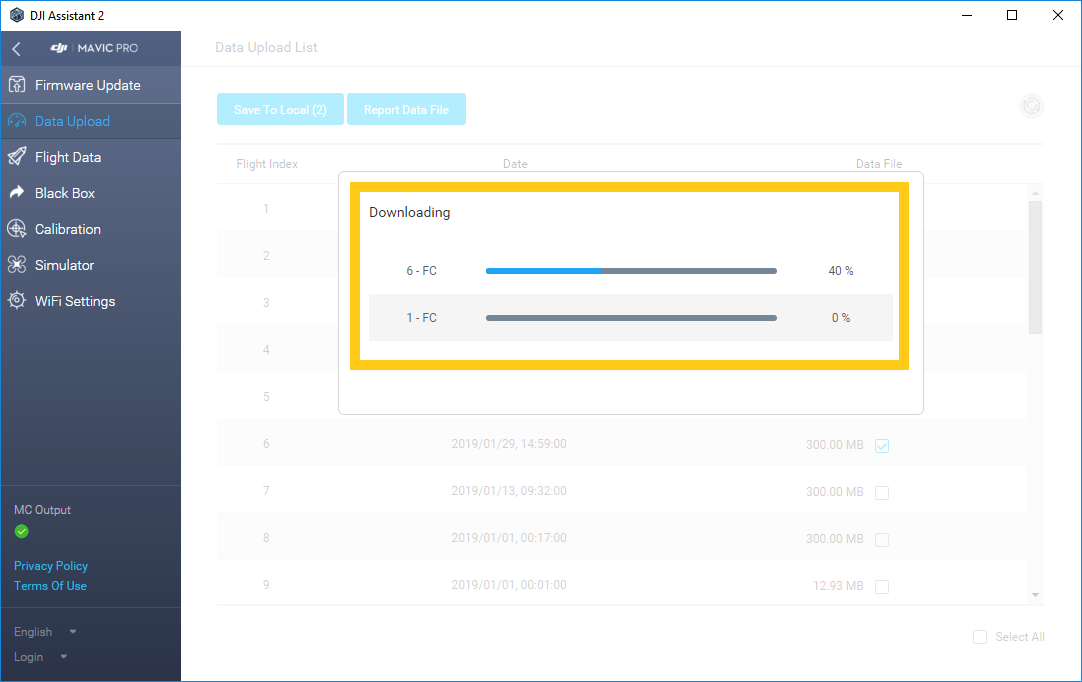The image size is (1082, 682).
Task: Click the Report Data File button
Action: [x=406, y=109]
